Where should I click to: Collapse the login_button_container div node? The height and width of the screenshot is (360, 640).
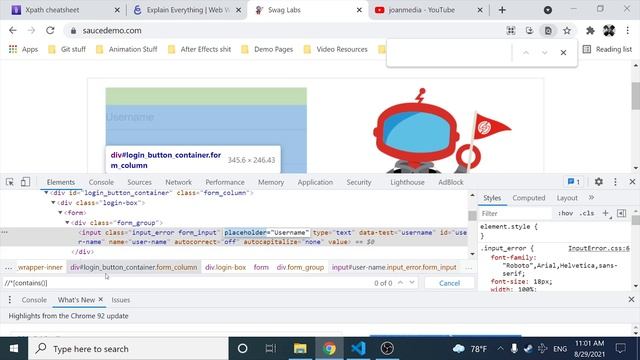(x=46, y=193)
